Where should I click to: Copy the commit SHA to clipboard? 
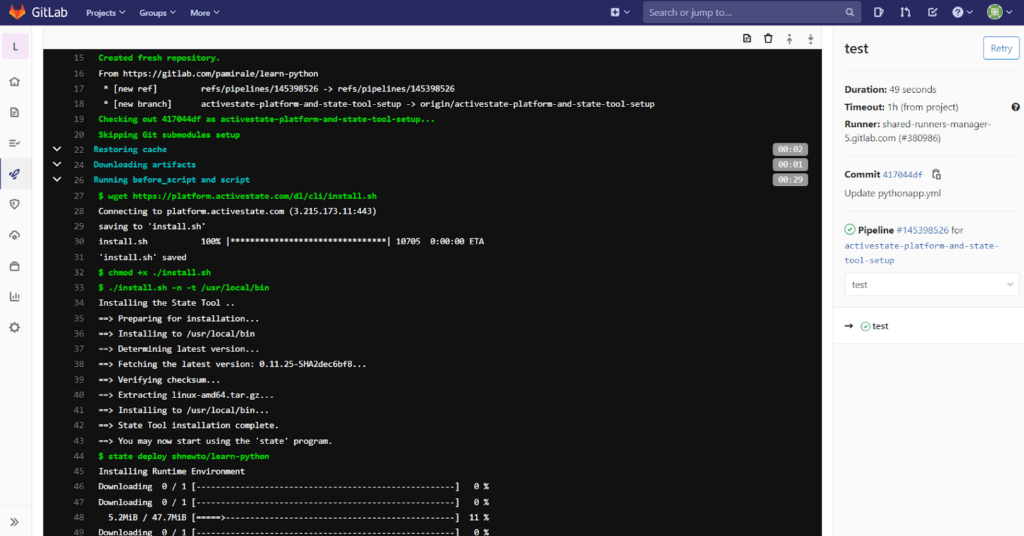pyautogui.click(x=936, y=174)
